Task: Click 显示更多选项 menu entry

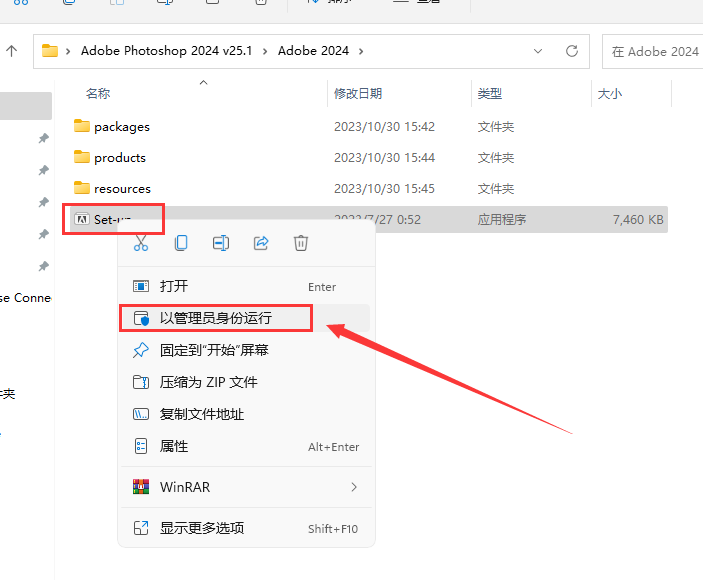Action: coord(246,528)
